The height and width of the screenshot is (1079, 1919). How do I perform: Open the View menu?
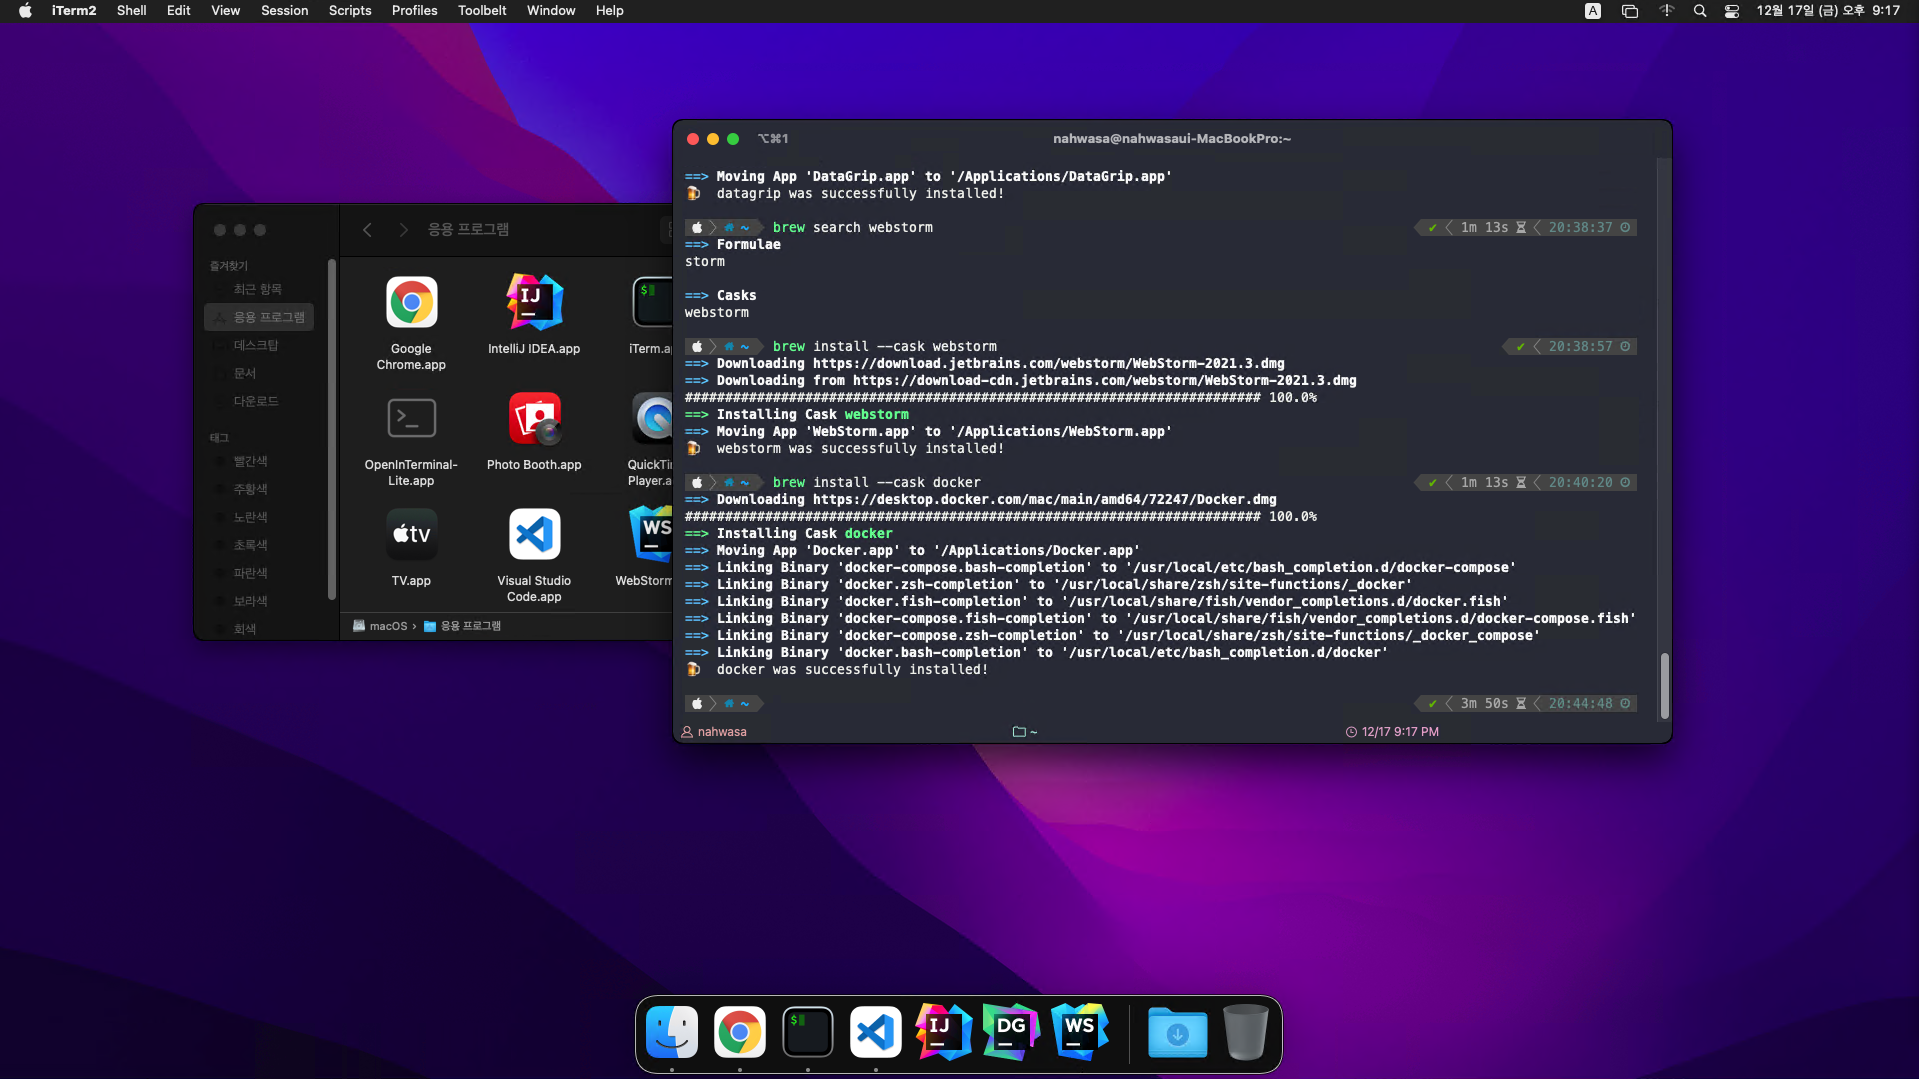[x=225, y=11]
